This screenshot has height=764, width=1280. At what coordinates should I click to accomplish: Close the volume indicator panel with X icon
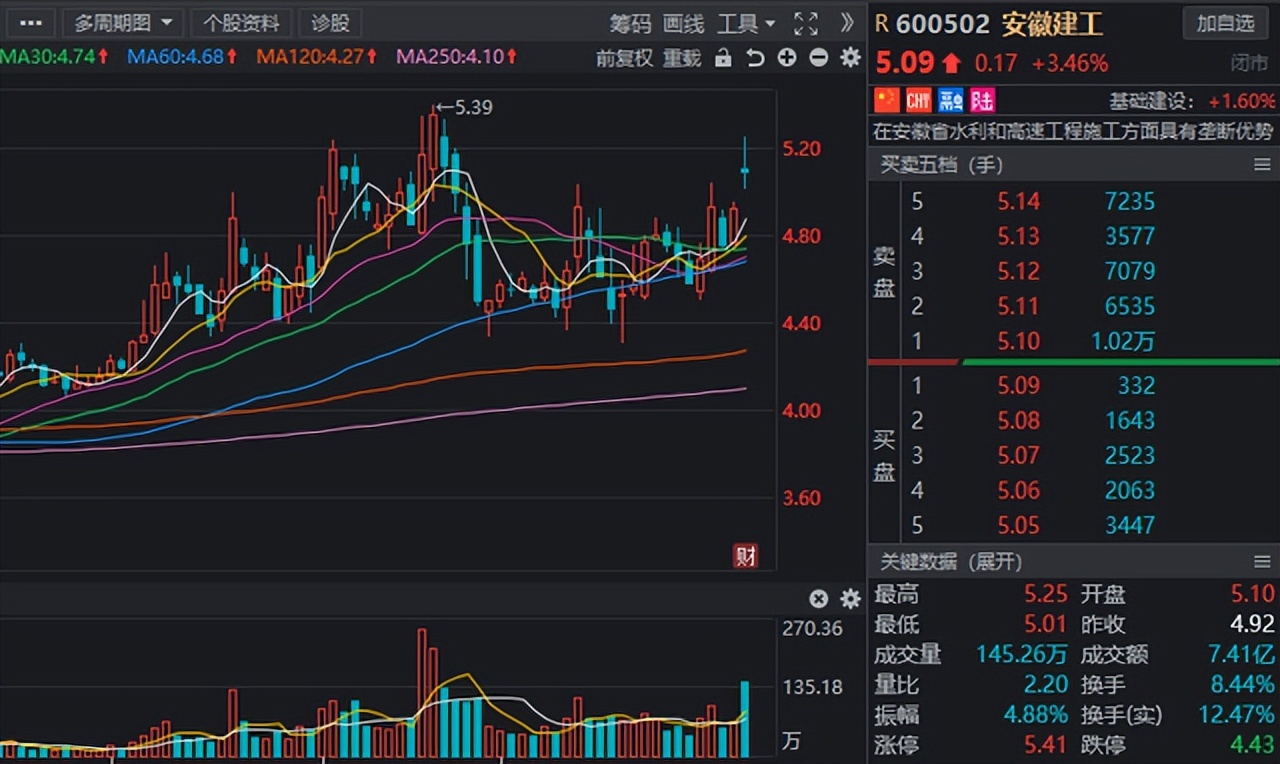click(x=818, y=599)
